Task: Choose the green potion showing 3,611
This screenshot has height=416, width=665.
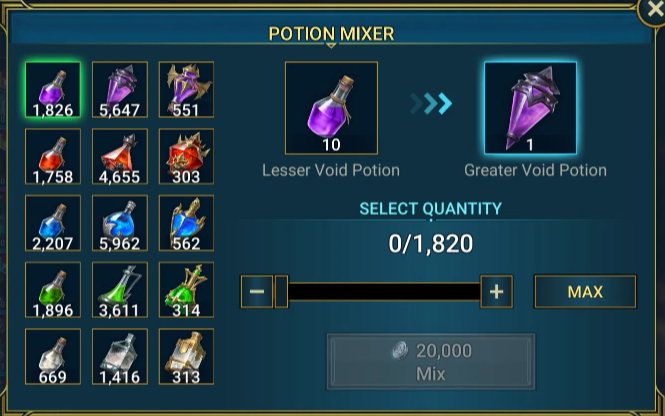Action: 120,290
